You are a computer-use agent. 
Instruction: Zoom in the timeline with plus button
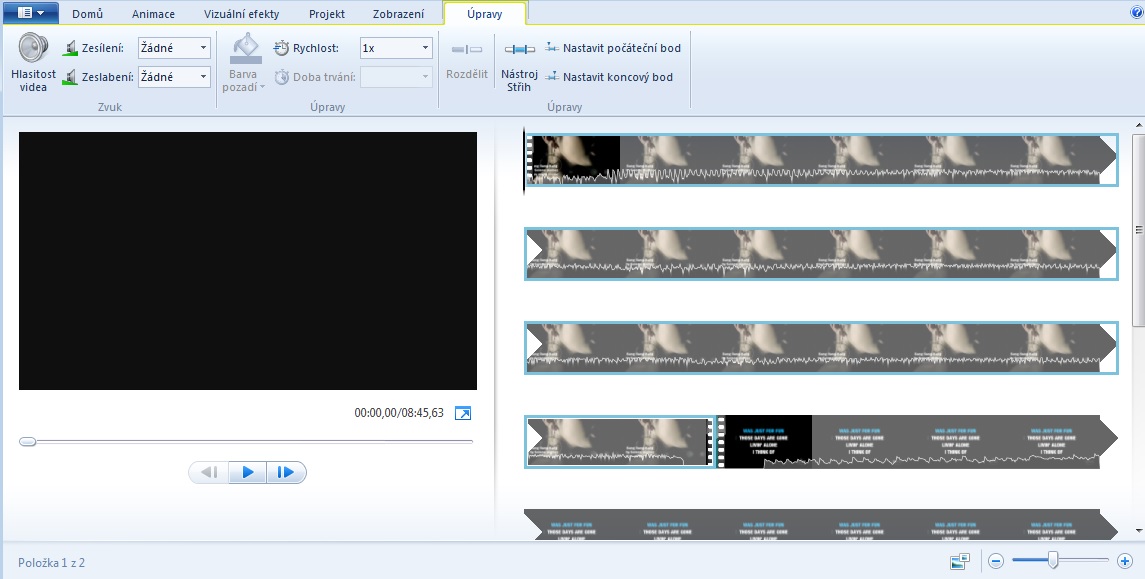coord(1125,561)
